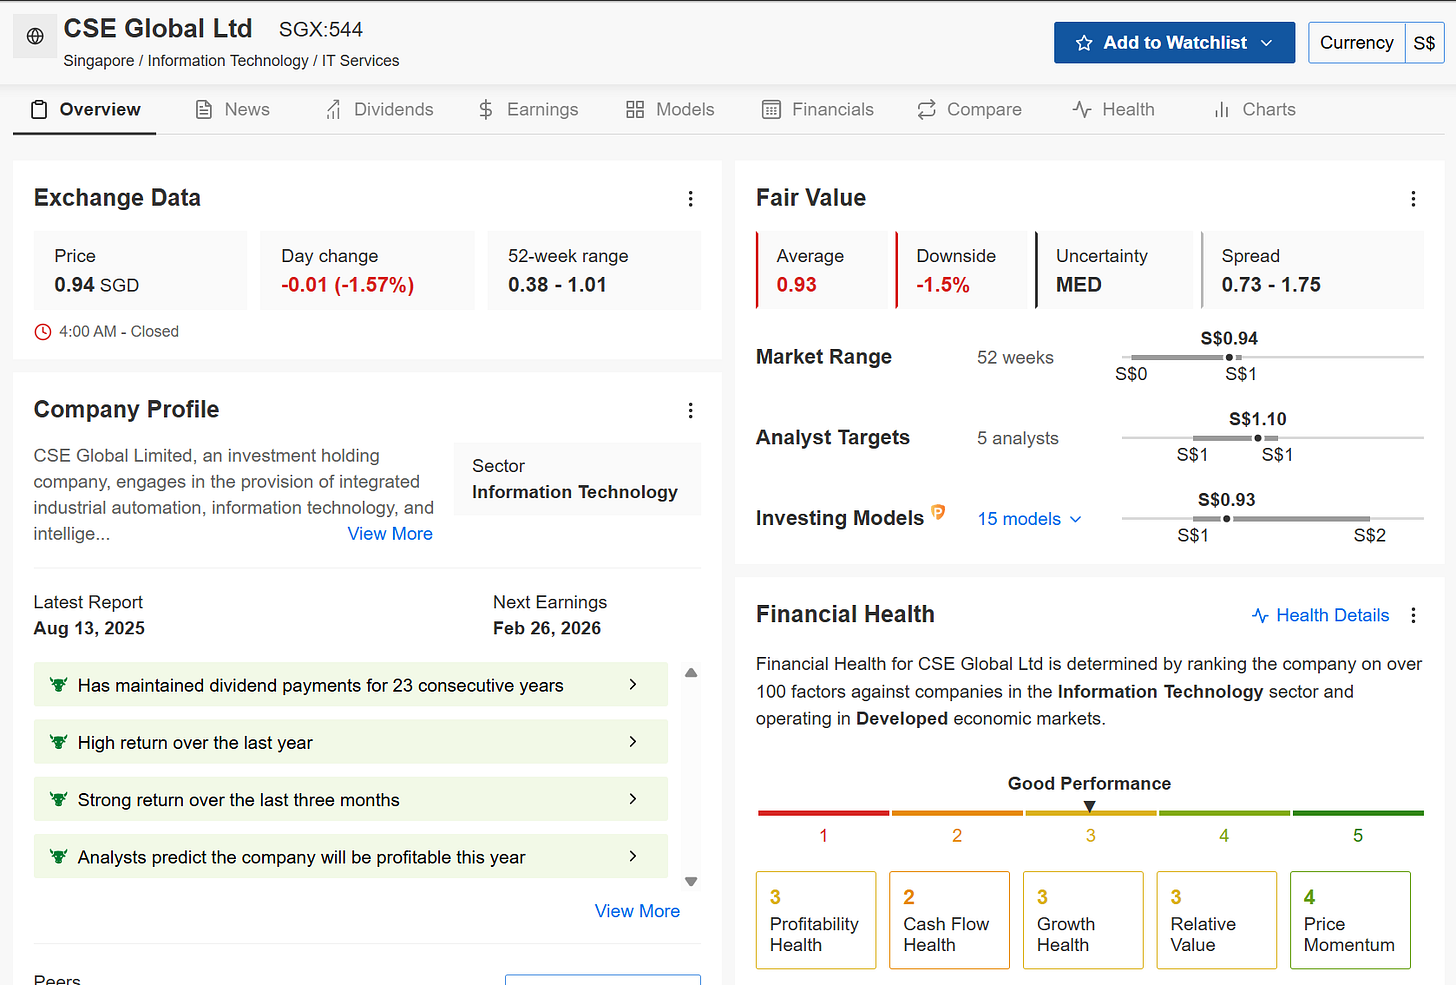
Task: Click View More below insights list
Action: point(637,911)
